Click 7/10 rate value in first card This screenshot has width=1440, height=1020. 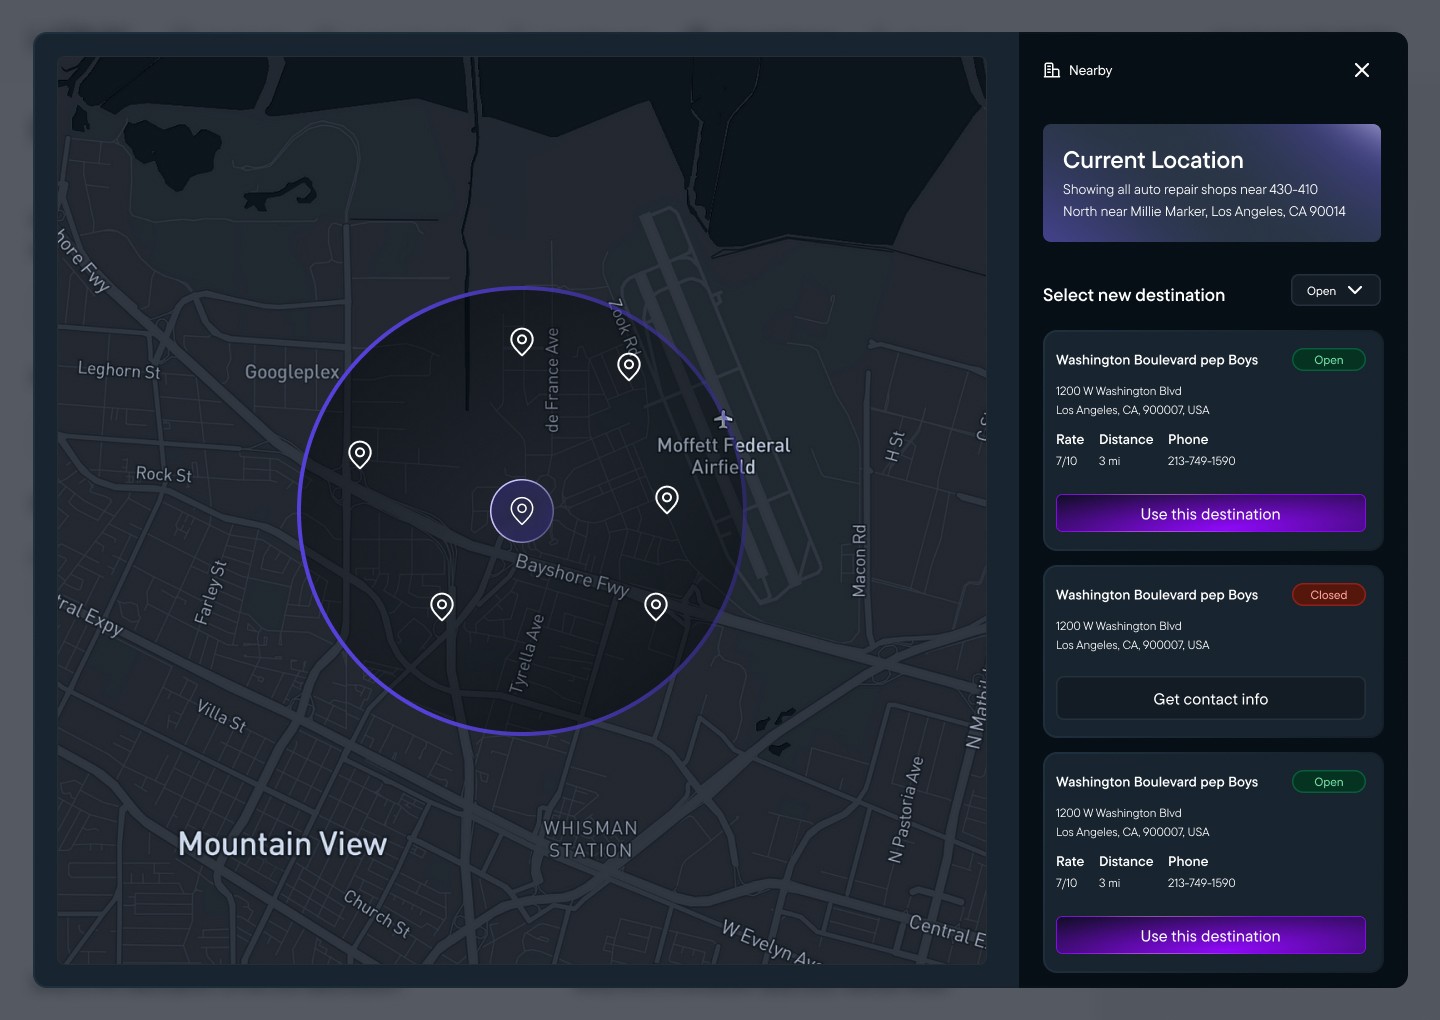(1066, 461)
